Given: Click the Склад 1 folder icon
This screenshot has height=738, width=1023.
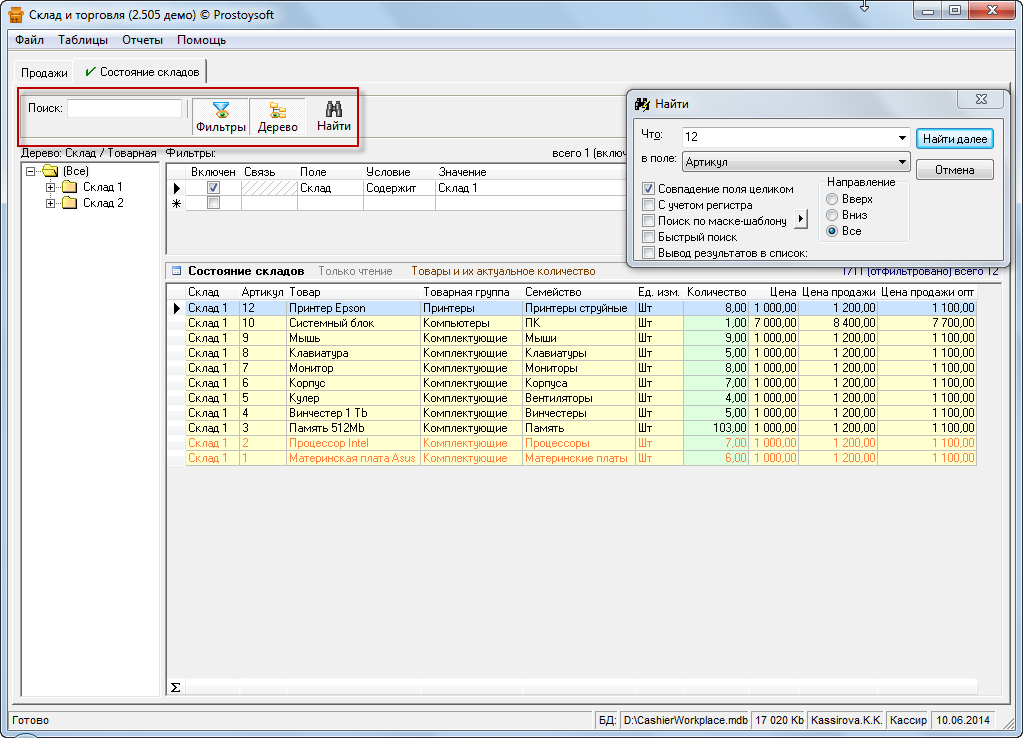Looking at the screenshot, I should [x=69, y=187].
